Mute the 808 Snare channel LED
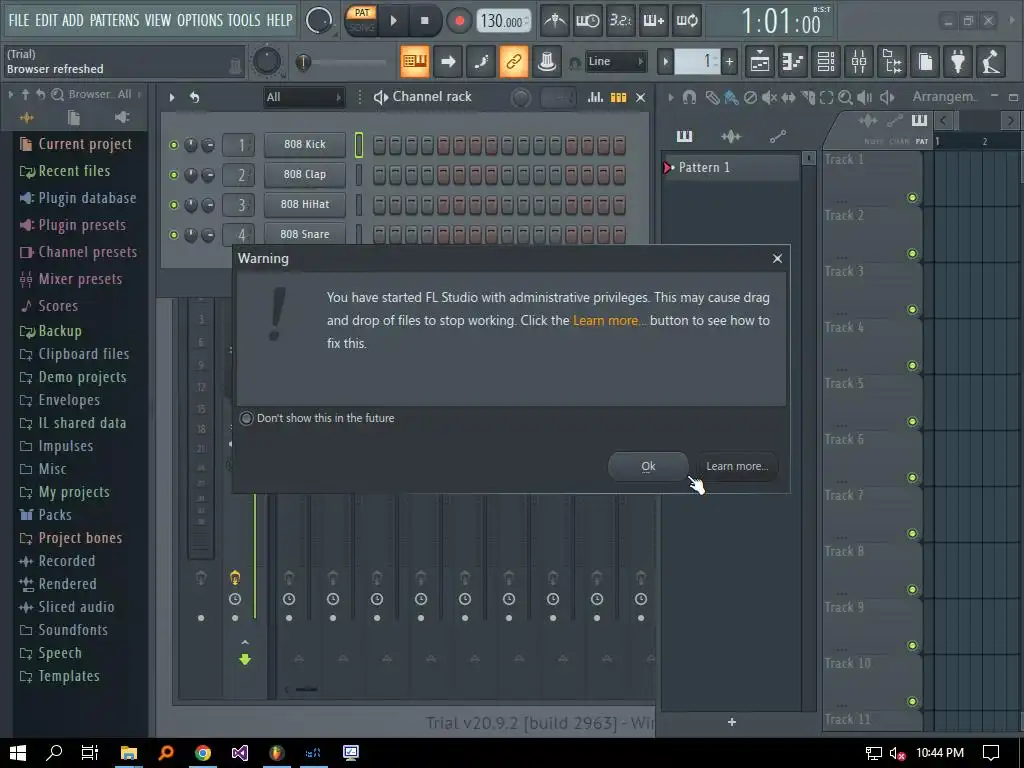Viewport: 1024px width, 768px height. (x=174, y=234)
